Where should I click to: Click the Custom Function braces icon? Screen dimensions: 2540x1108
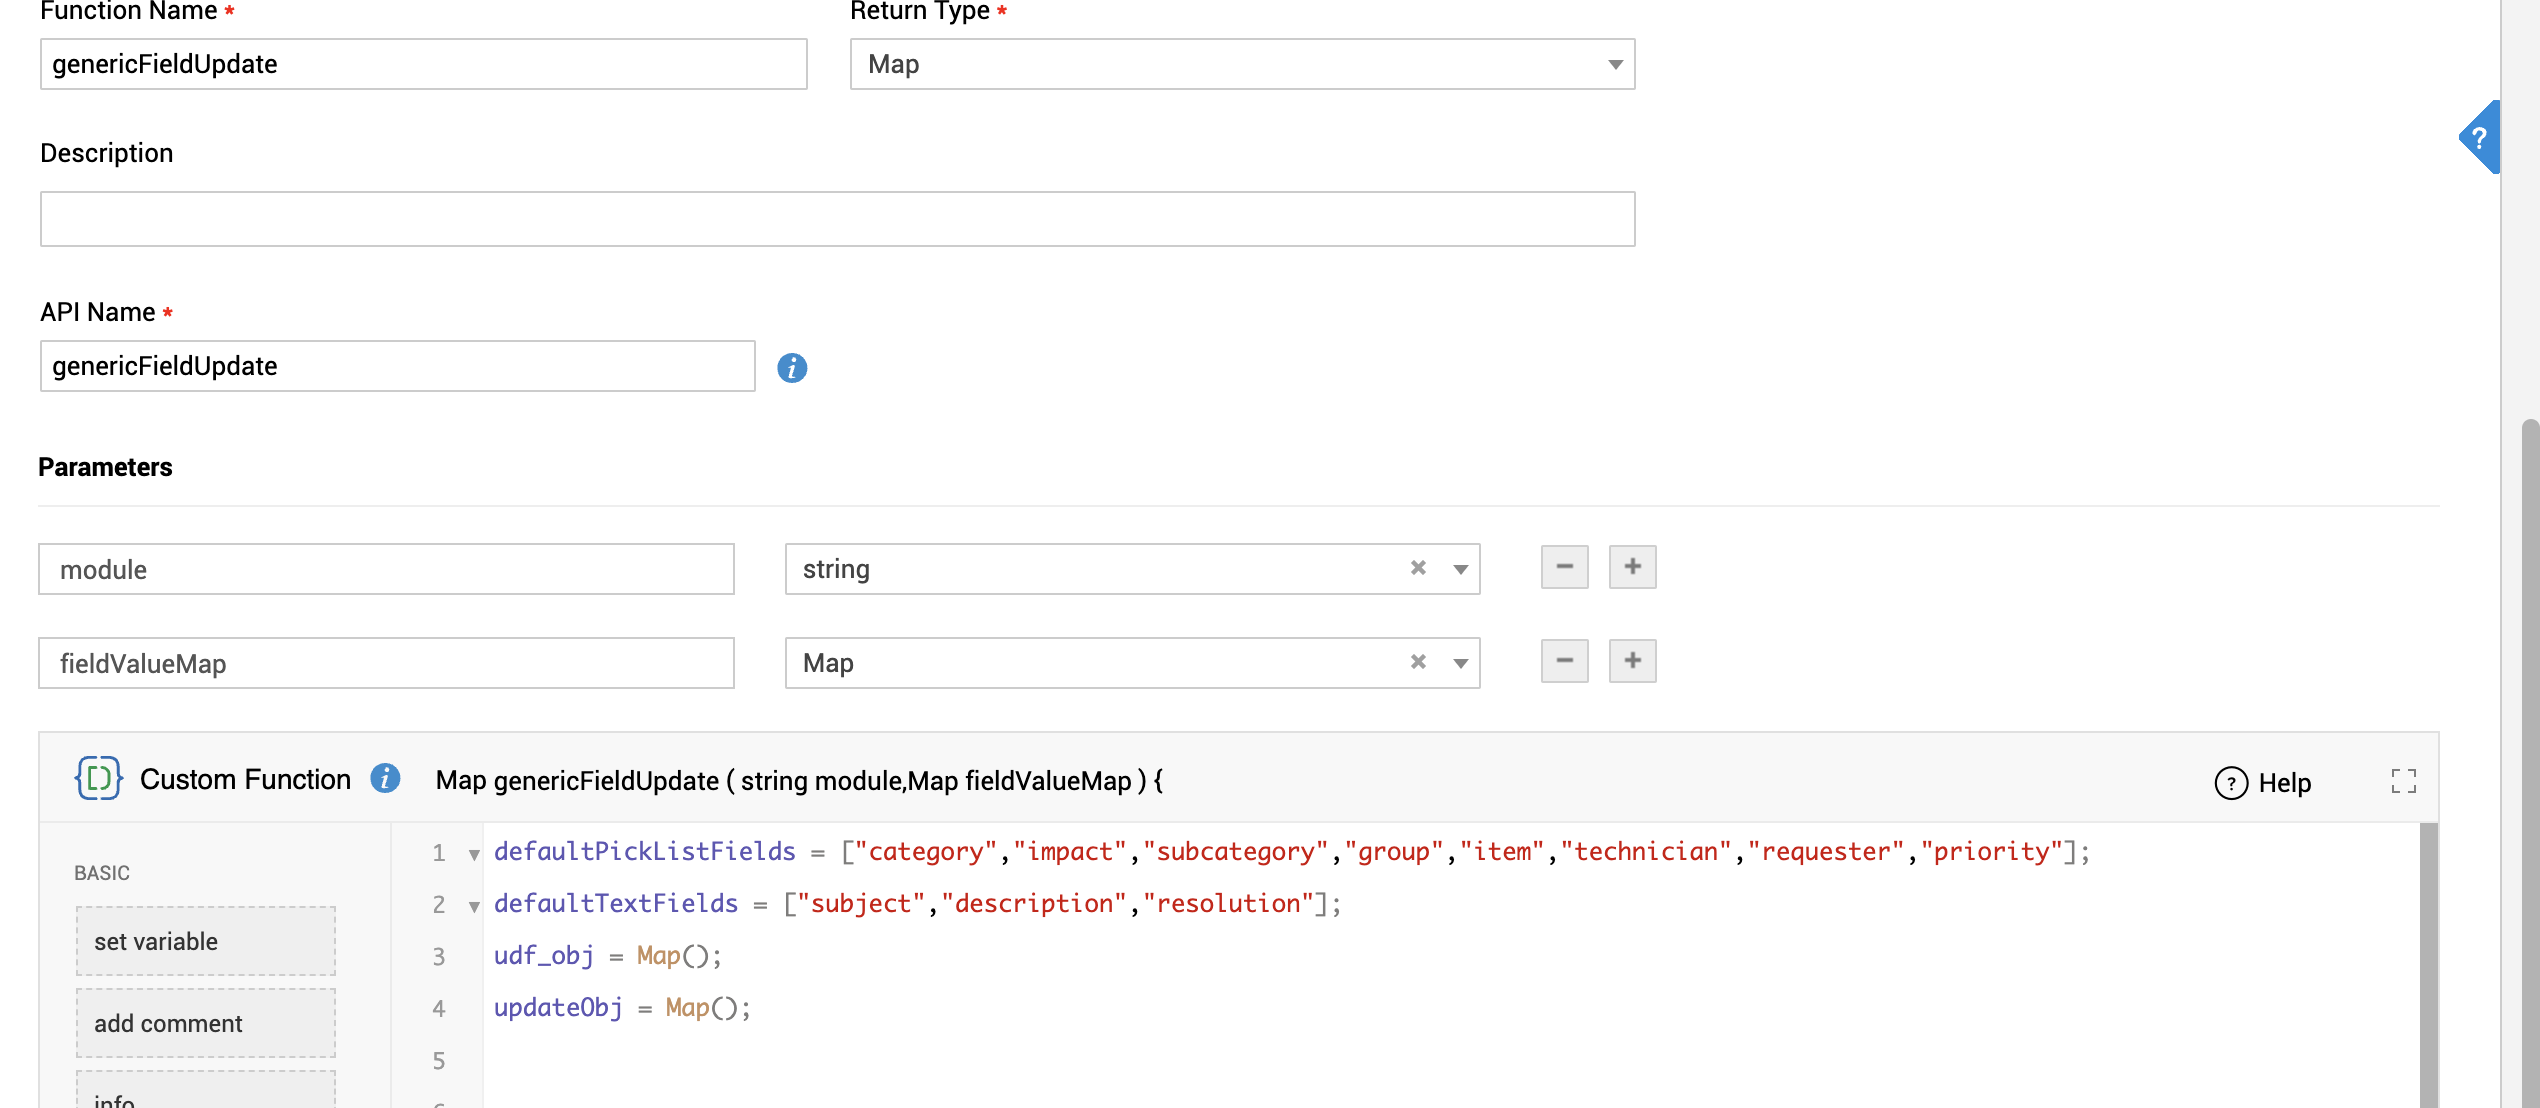pyautogui.click(x=99, y=778)
